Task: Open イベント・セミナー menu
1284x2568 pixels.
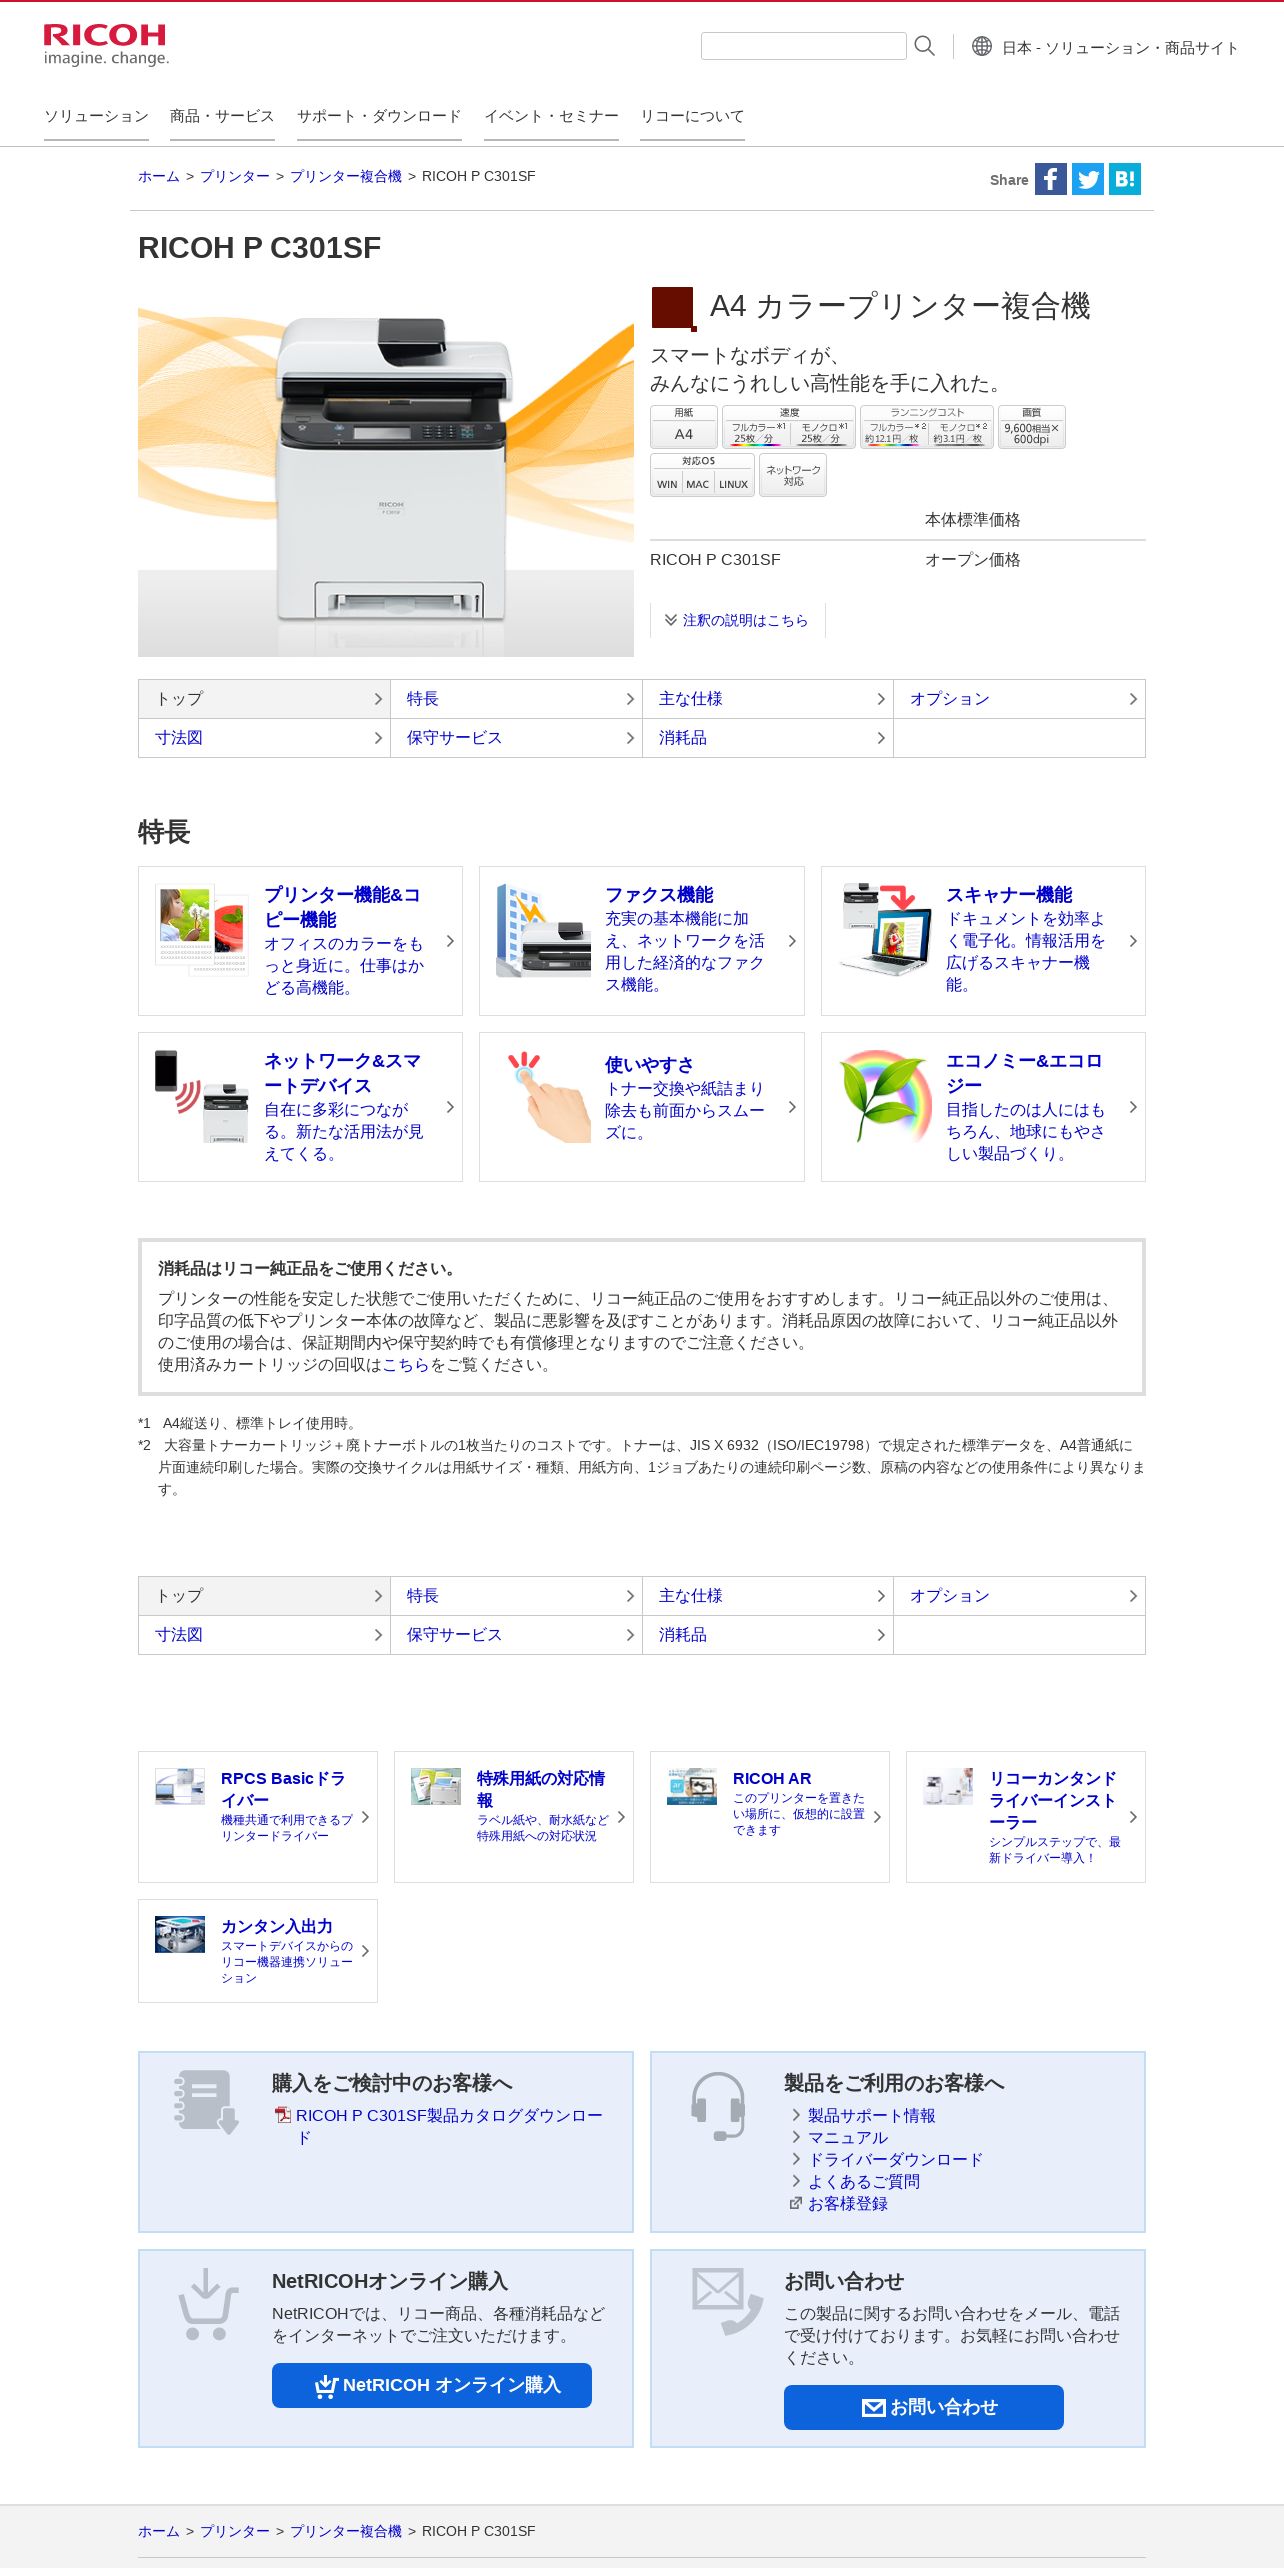Action: point(551,116)
